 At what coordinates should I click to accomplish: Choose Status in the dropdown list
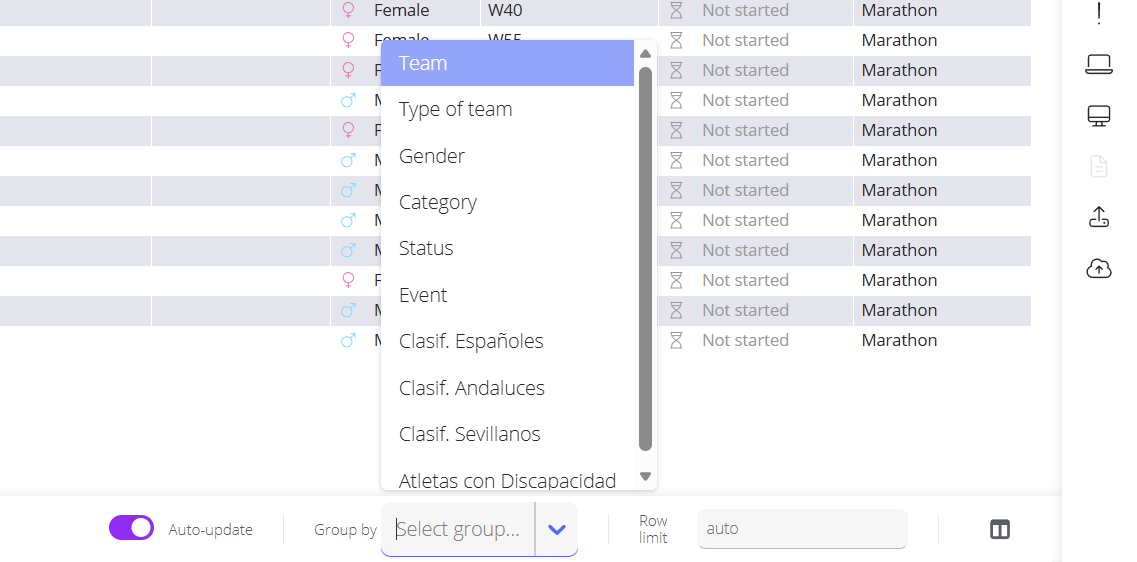coord(508,249)
